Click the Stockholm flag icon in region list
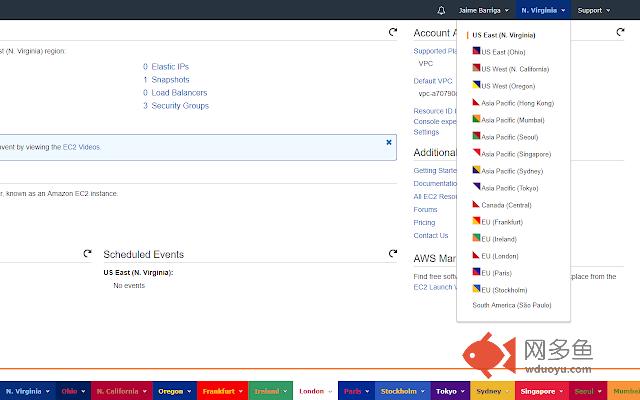The height and width of the screenshot is (400, 640). 476,289
